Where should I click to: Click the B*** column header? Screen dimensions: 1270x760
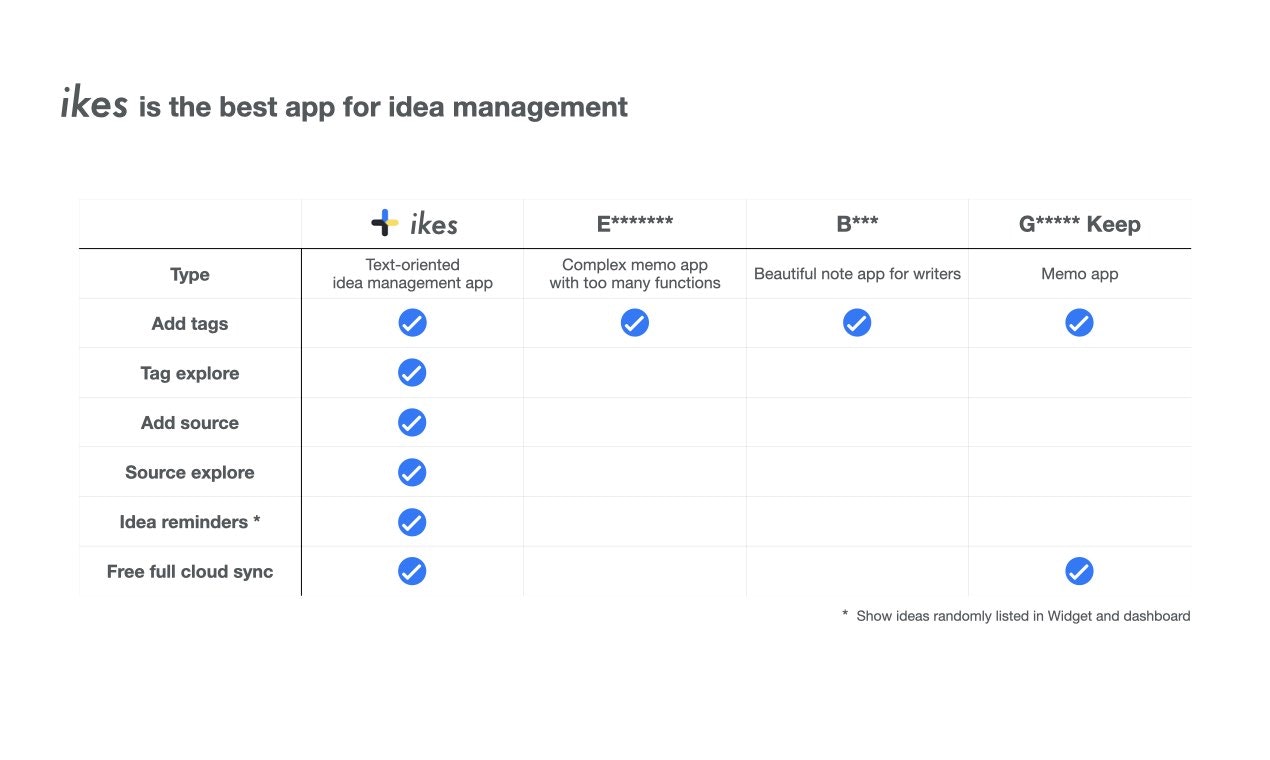coord(857,224)
